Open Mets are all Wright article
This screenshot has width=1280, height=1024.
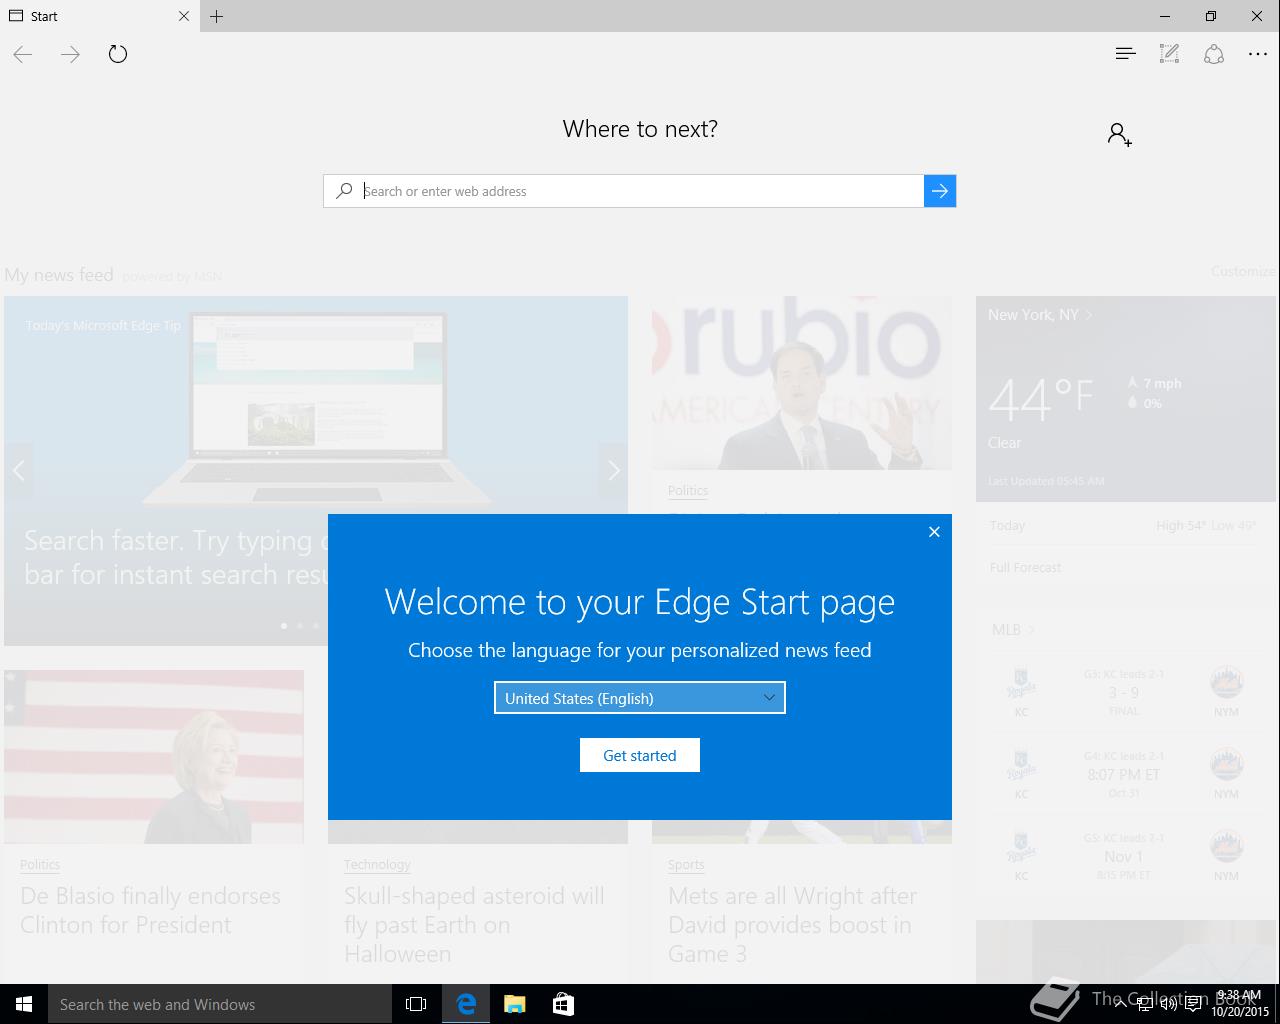[x=792, y=924]
